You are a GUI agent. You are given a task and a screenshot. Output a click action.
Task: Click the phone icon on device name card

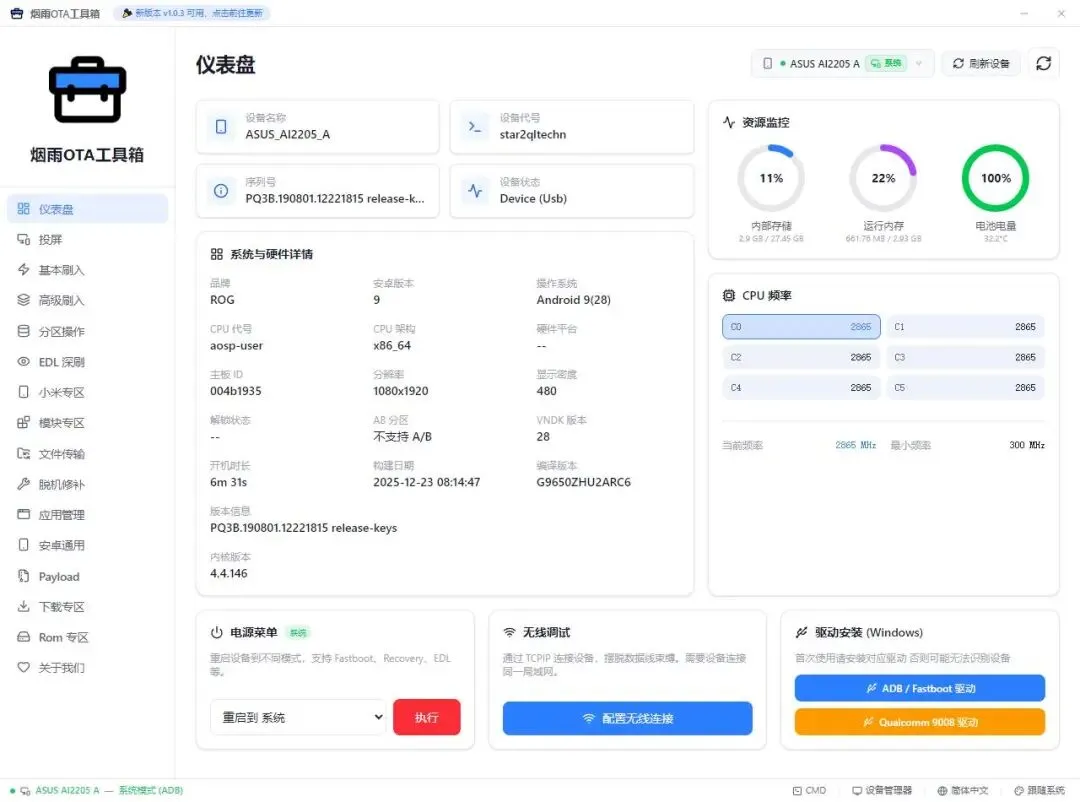point(221,127)
